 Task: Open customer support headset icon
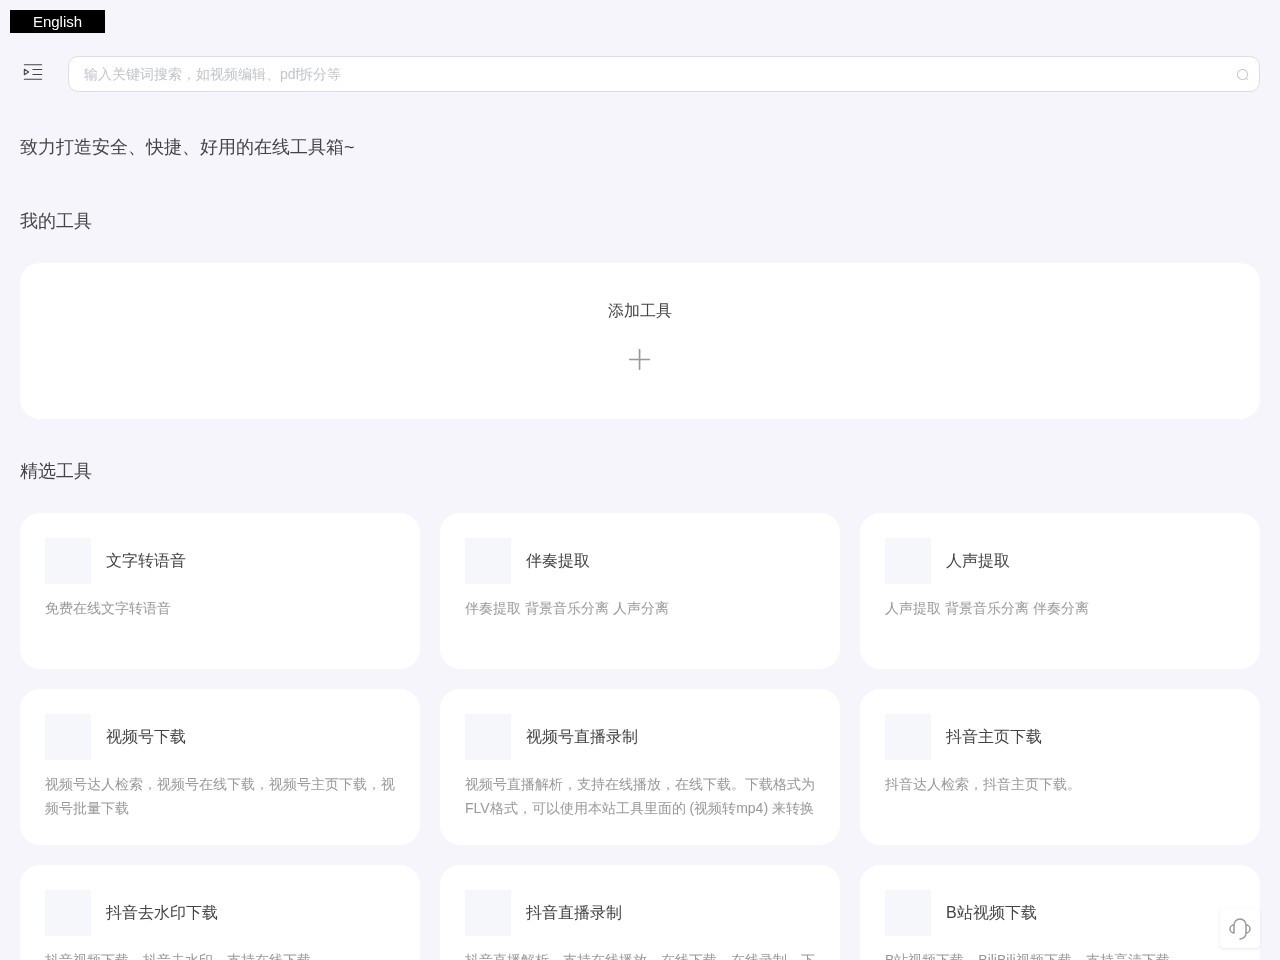coord(1240,929)
